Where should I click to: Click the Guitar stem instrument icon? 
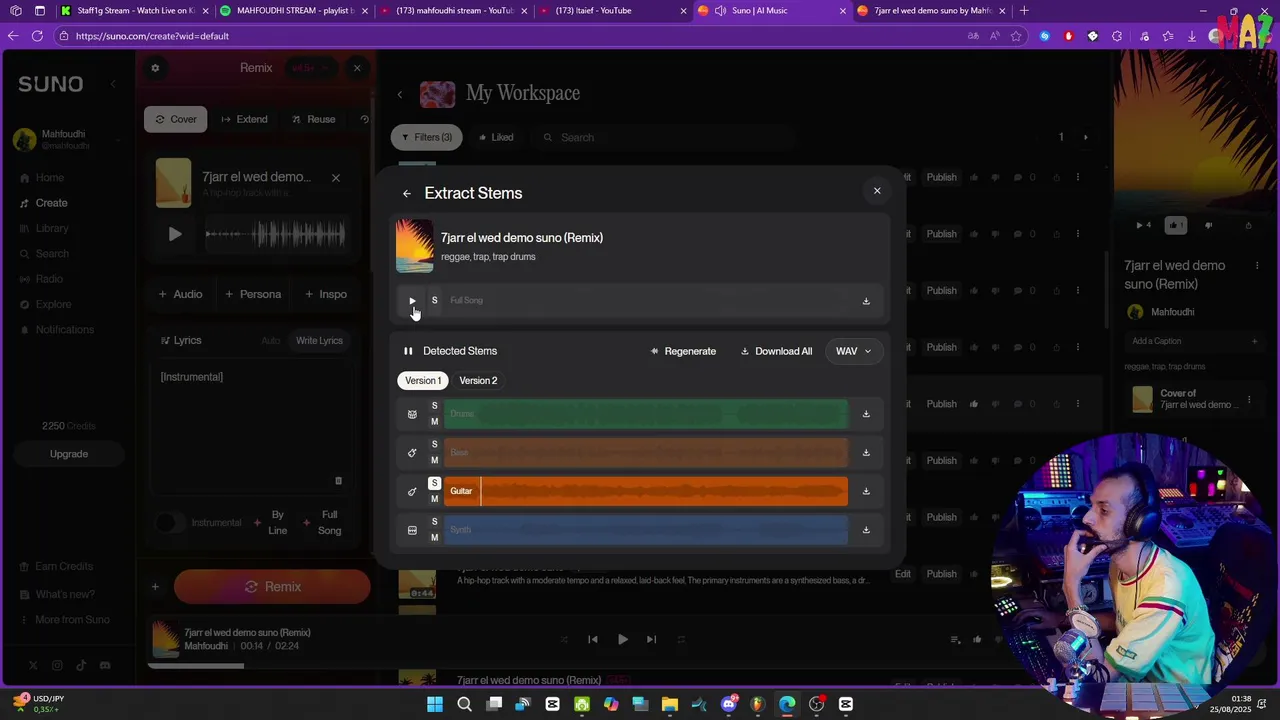412,491
